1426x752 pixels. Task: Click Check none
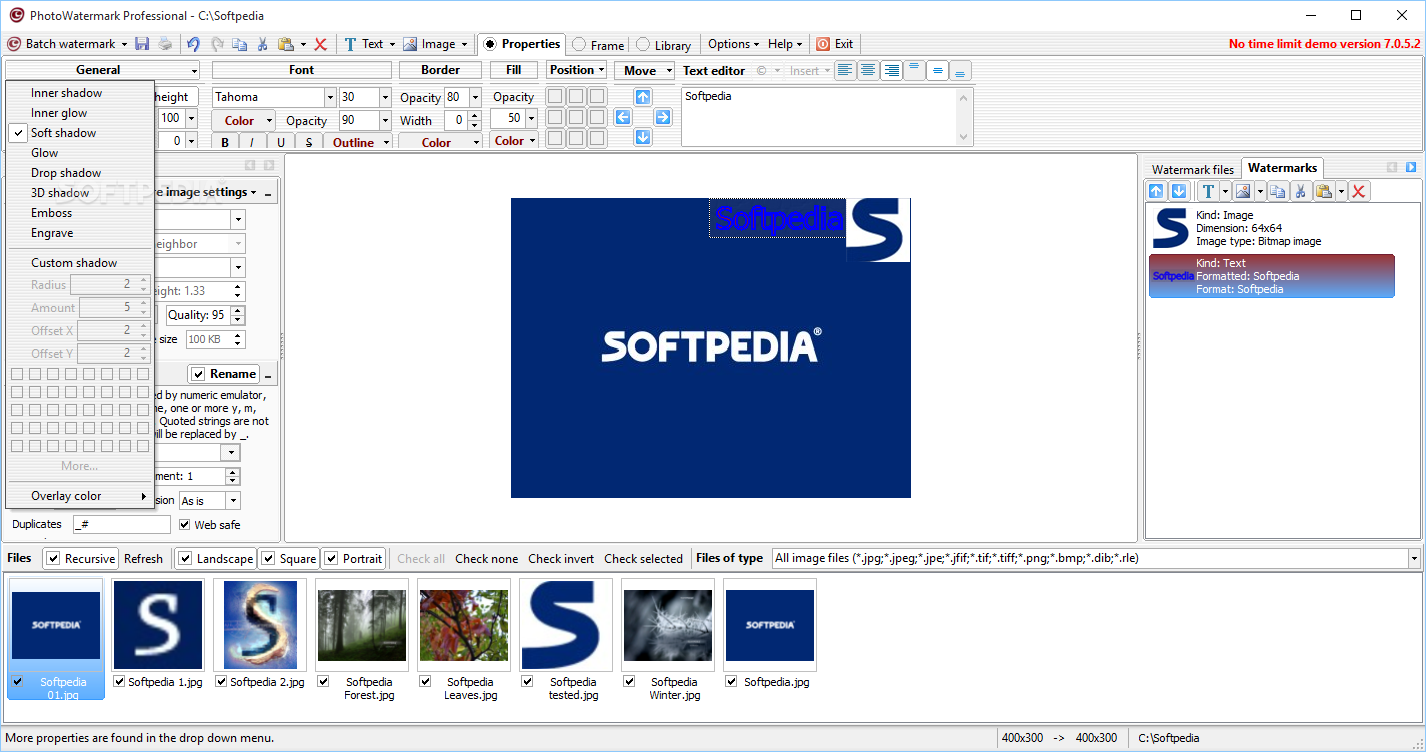486,559
